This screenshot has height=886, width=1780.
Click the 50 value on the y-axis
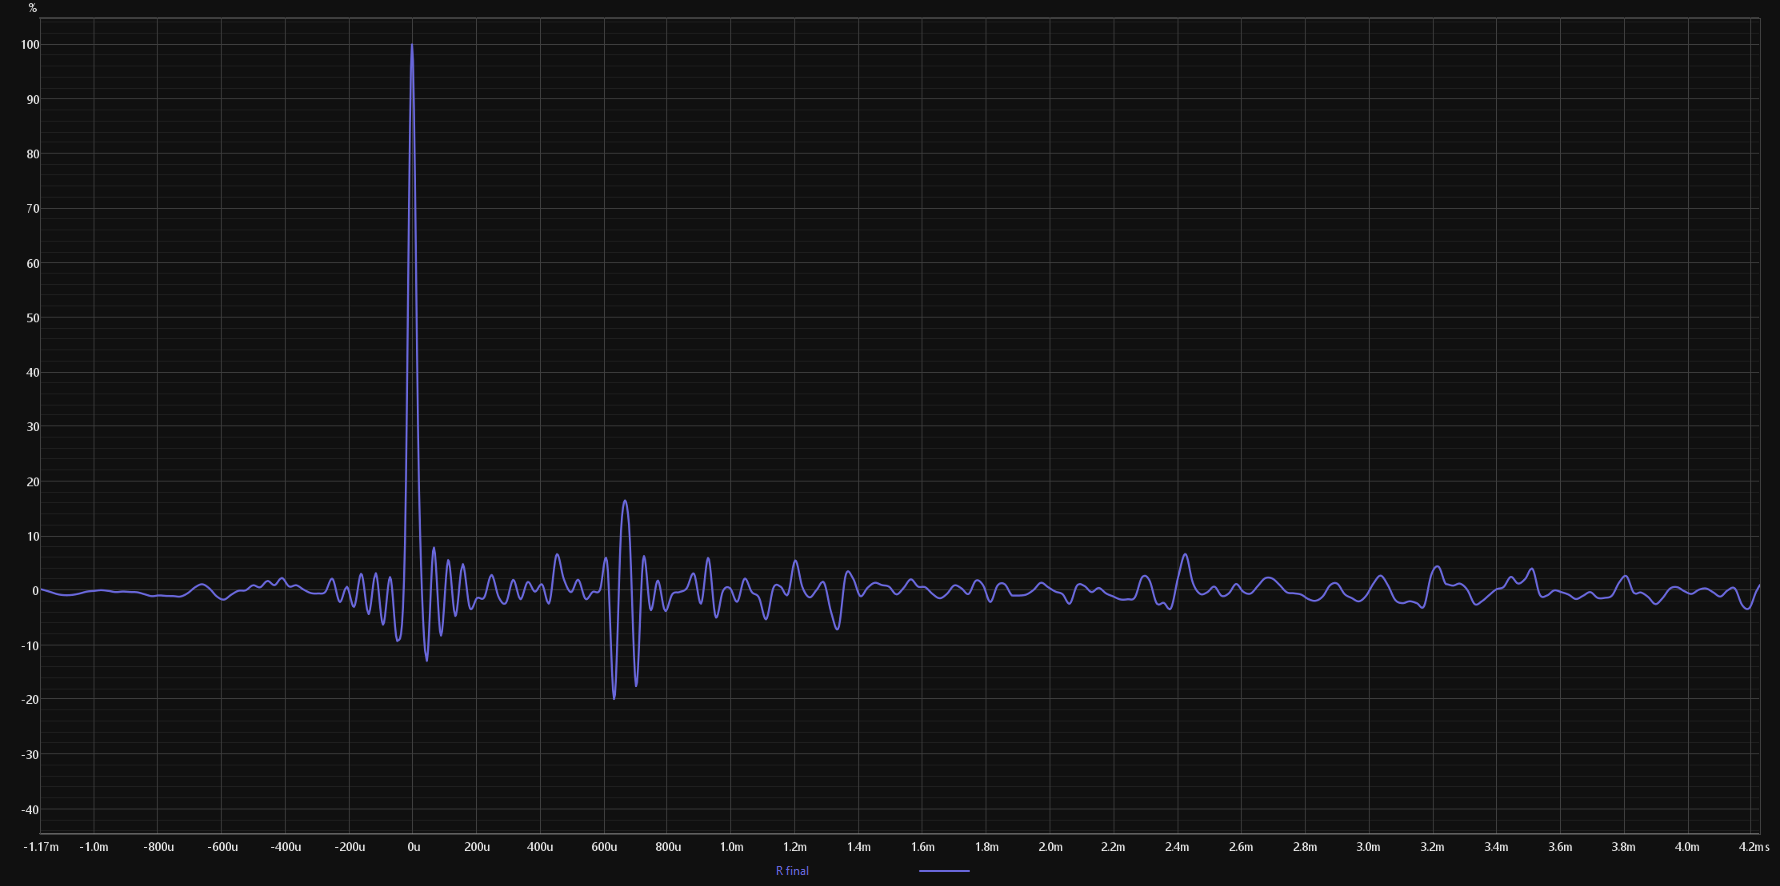click(33, 318)
